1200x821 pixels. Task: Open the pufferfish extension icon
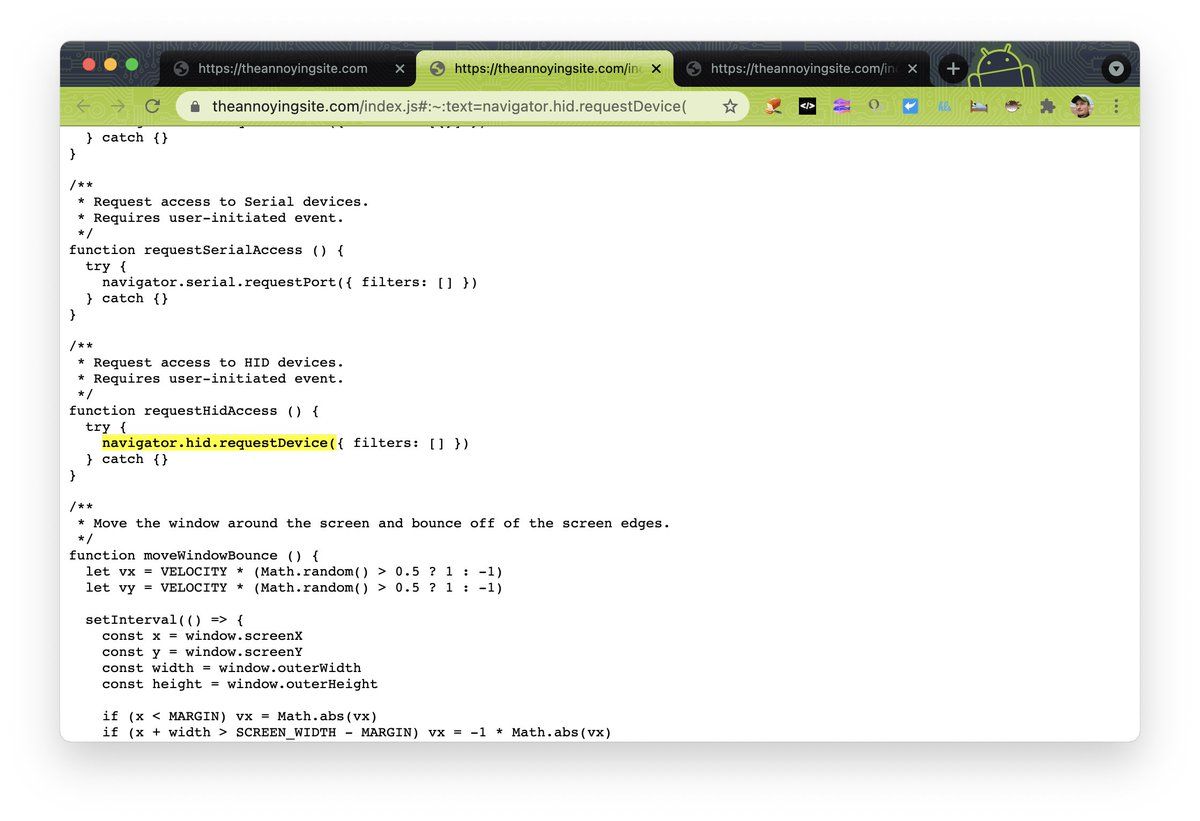1012,105
